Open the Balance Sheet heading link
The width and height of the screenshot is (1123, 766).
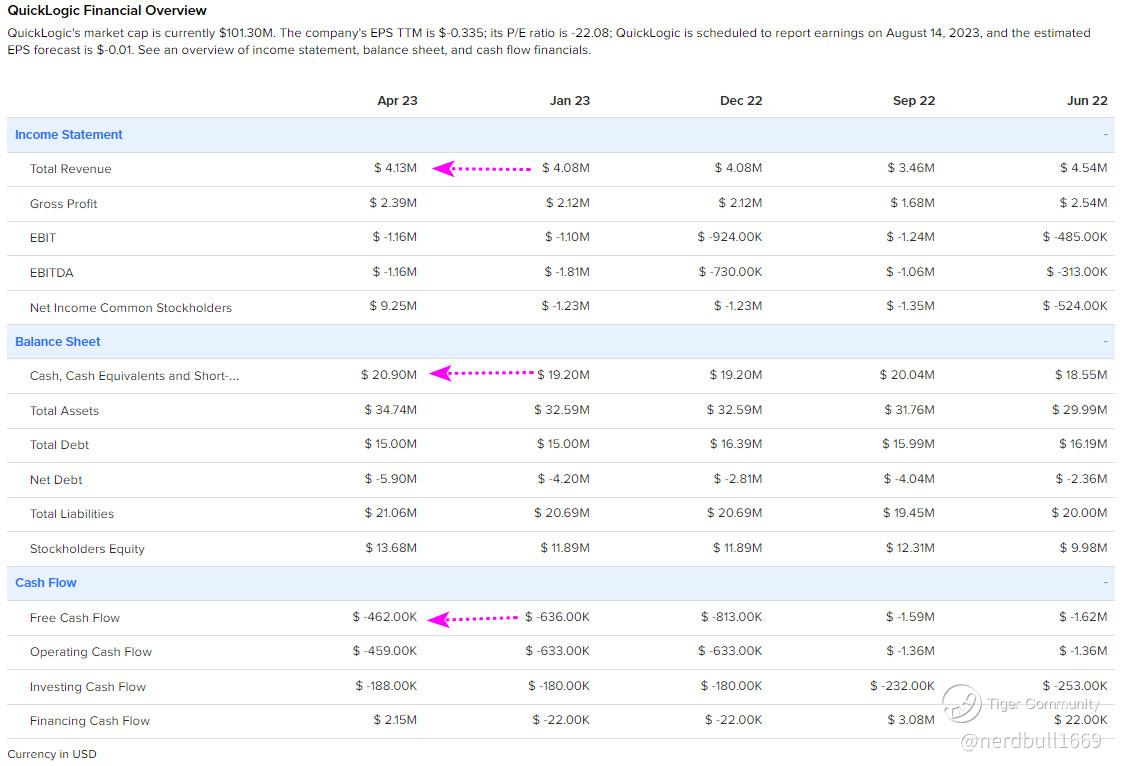(58, 342)
